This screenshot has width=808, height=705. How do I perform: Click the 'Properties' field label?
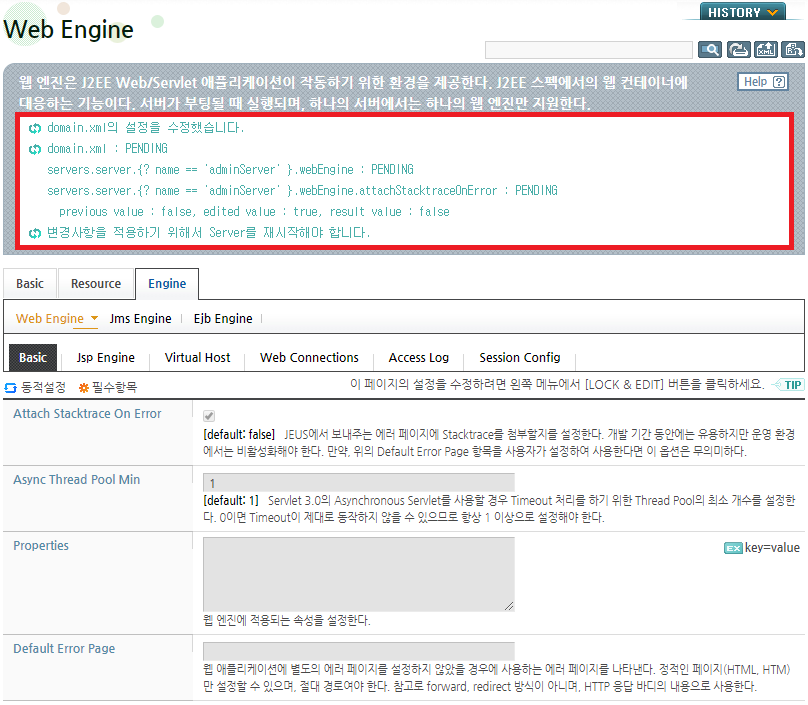tap(41, 545)
